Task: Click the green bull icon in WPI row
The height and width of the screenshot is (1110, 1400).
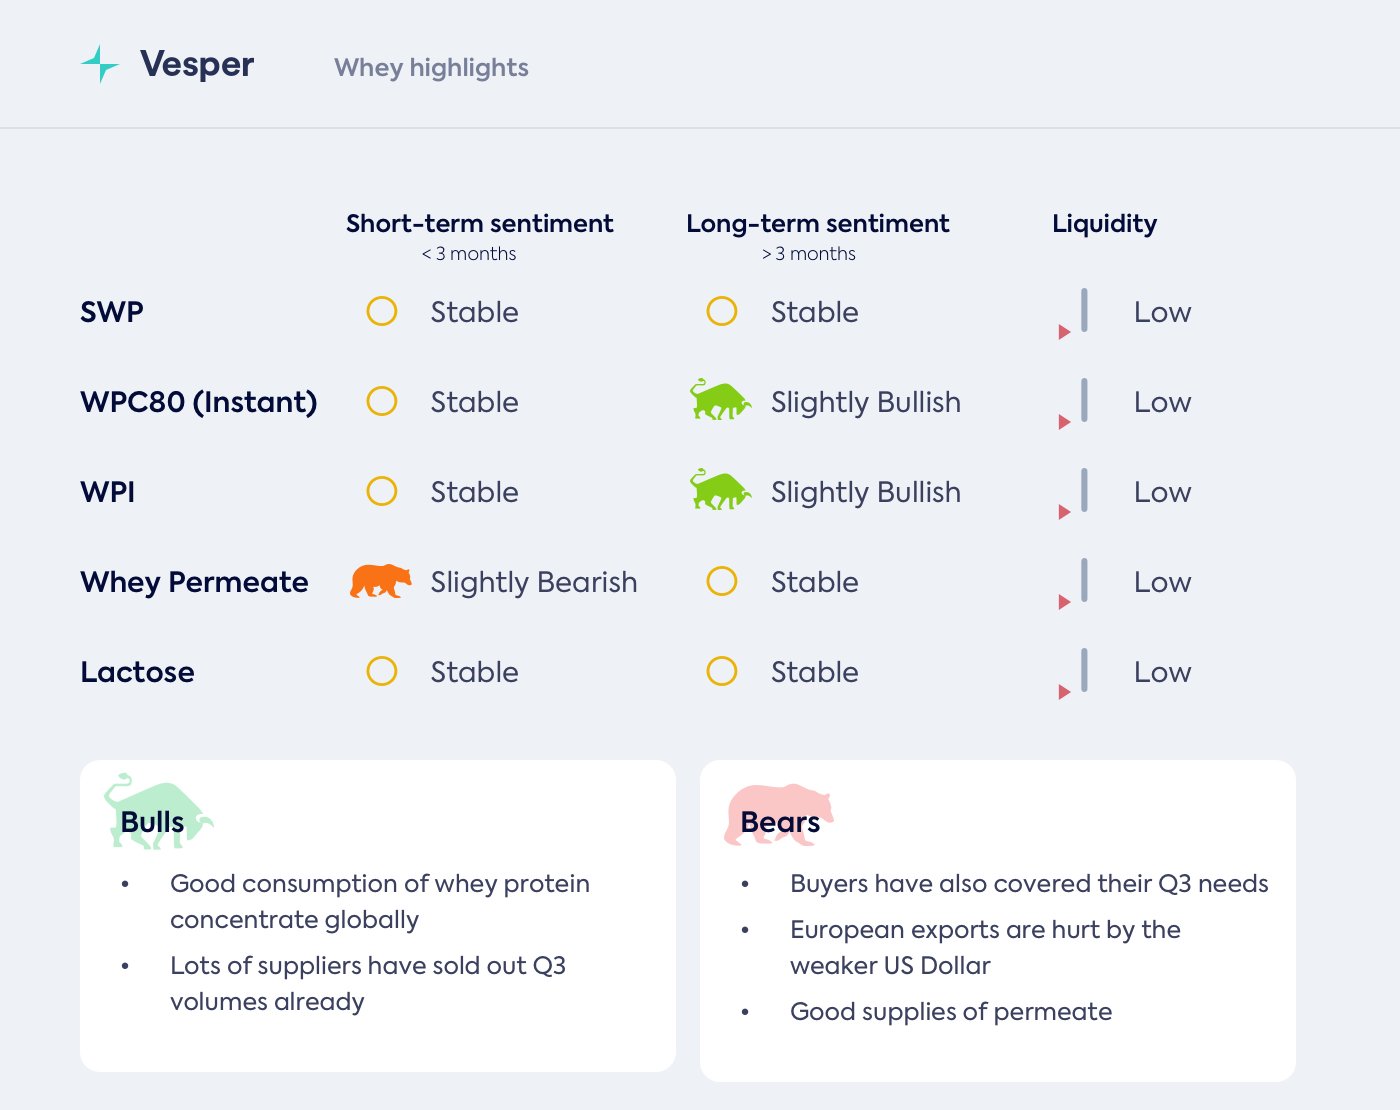Action: [720, 490]
